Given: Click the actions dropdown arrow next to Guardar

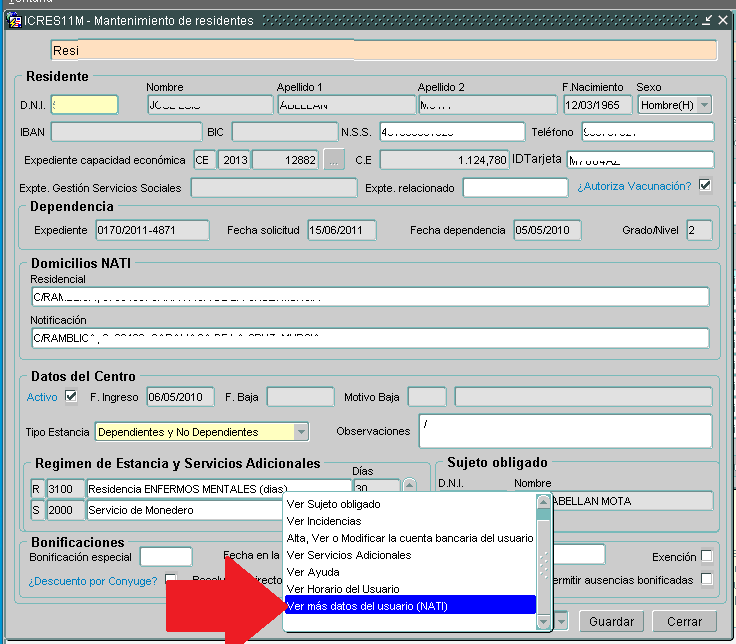Looking at the screenshot, I should point(562,622).
